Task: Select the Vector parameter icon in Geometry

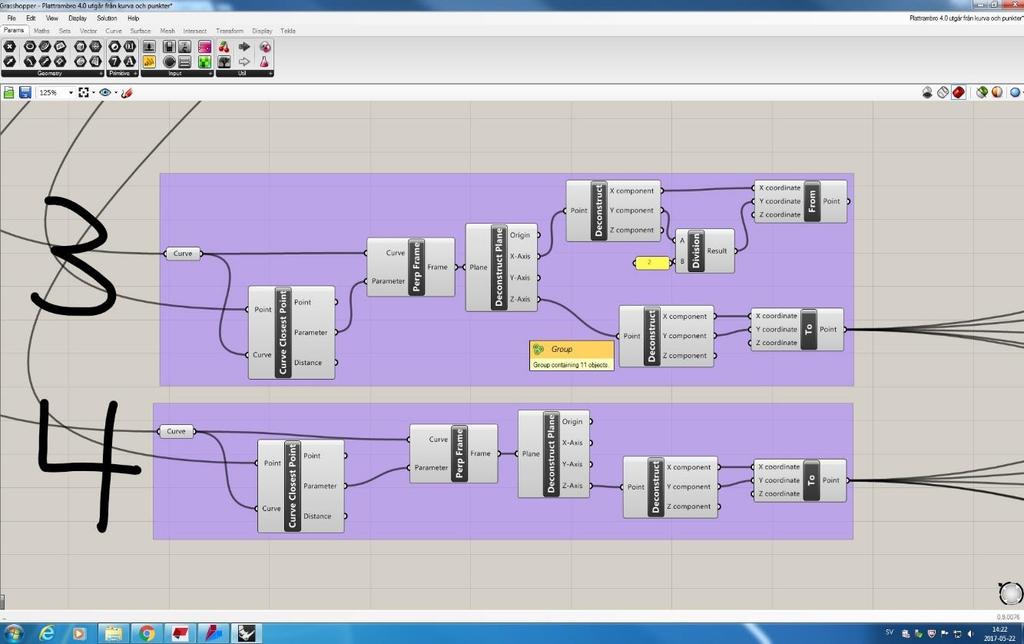Action: 9,61
